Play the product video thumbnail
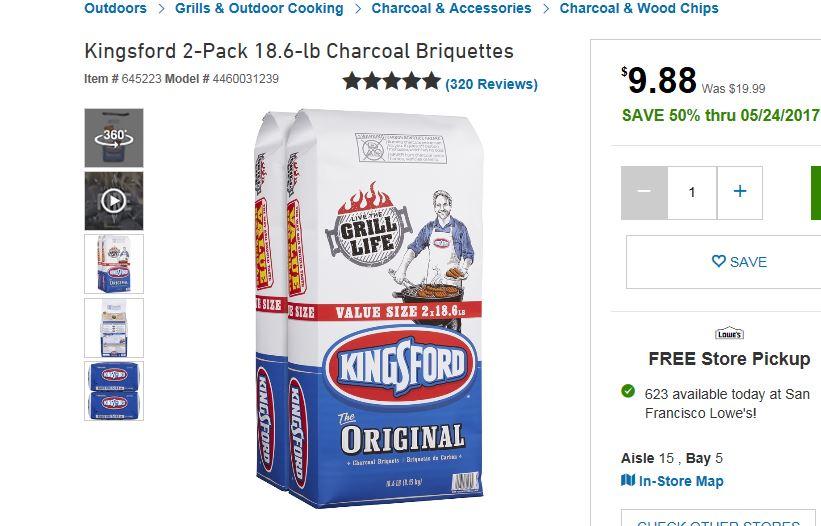Image resolution: width=821 pixels, height=526 pixels. (114, 201)
